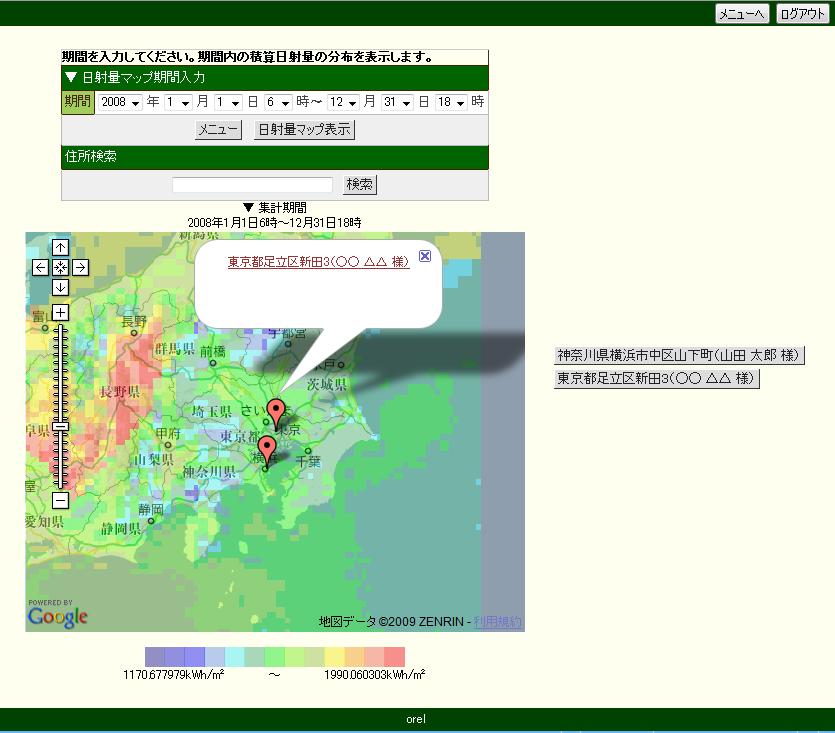Zoom in with the plus control on the map

pos(60,313)
